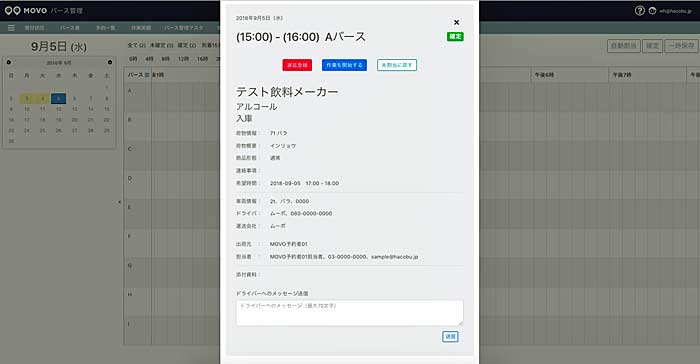Click the red button in dialog
Image resolution: width=700 pixels, height=364 pixels.
point(297,65)
